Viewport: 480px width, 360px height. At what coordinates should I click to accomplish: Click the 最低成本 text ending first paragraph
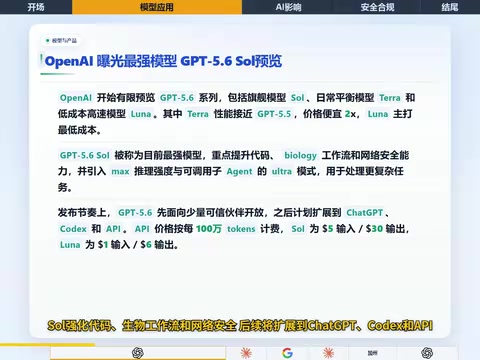coord(77,130)
